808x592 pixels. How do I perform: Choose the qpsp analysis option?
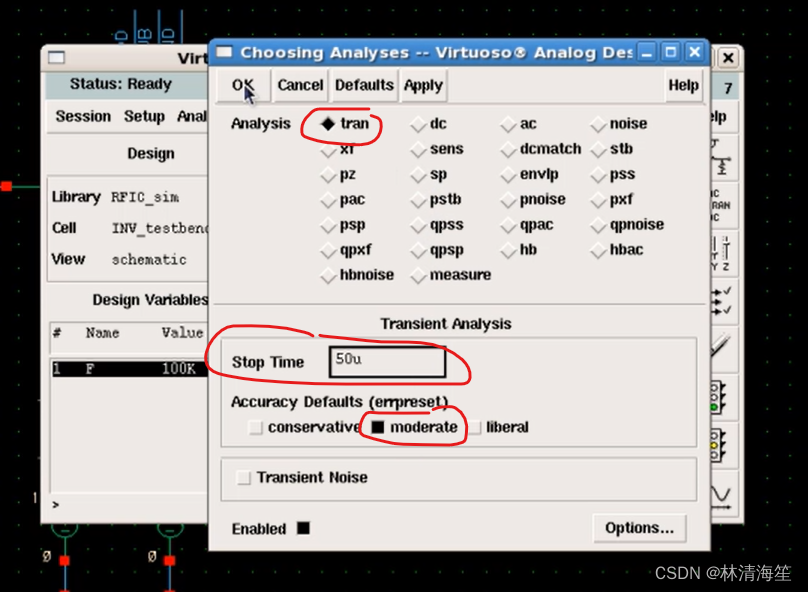click(418, 250)
